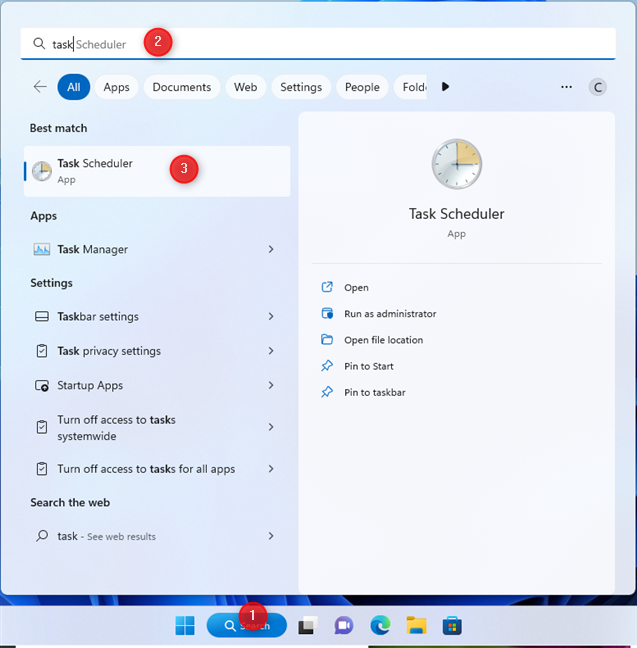
Task: Open the three-dots options menu
Action: (x=566, y=87)
